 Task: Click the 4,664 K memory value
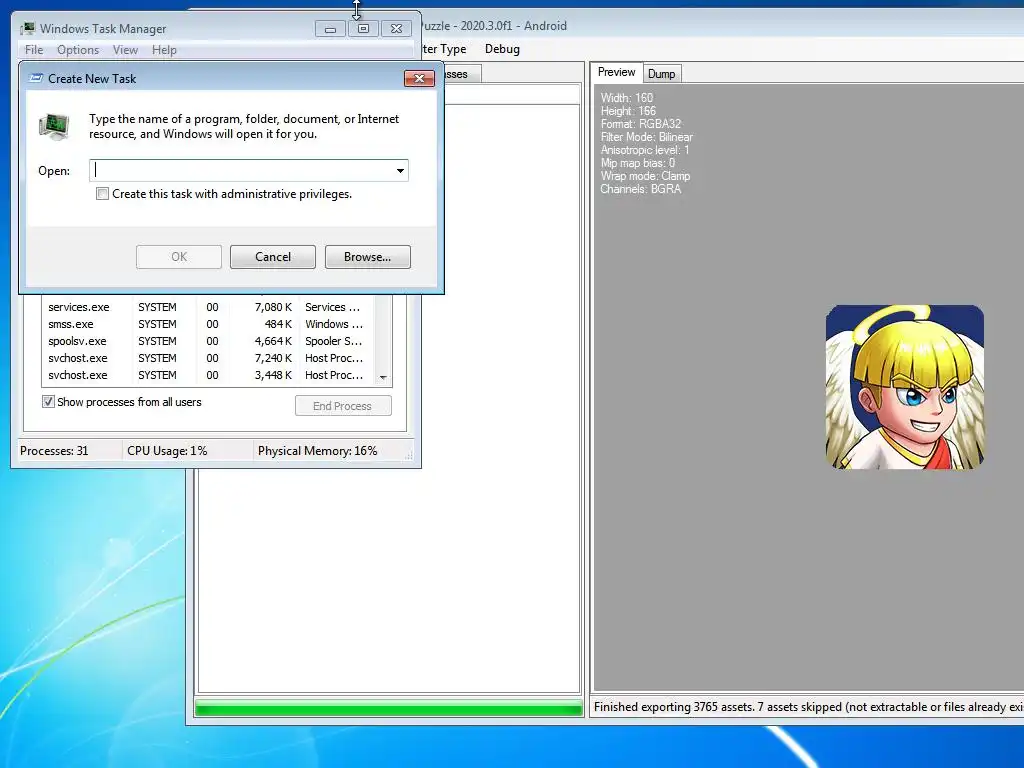273,341
